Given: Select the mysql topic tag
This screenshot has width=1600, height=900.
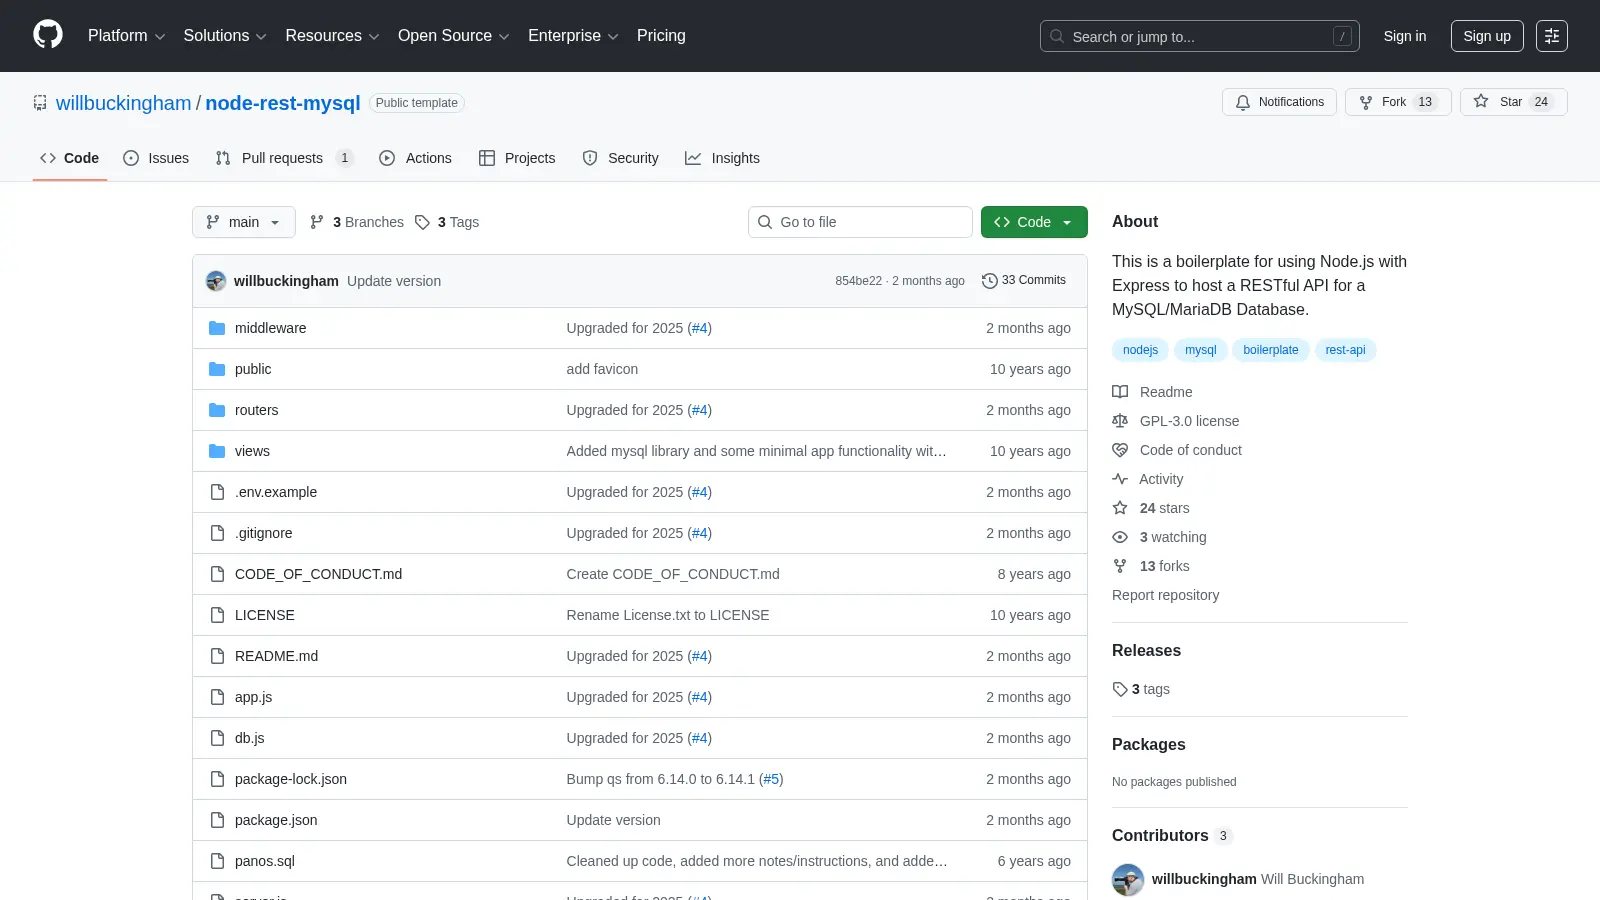Looking at the screenshot, I should (x=1201, y=350).
